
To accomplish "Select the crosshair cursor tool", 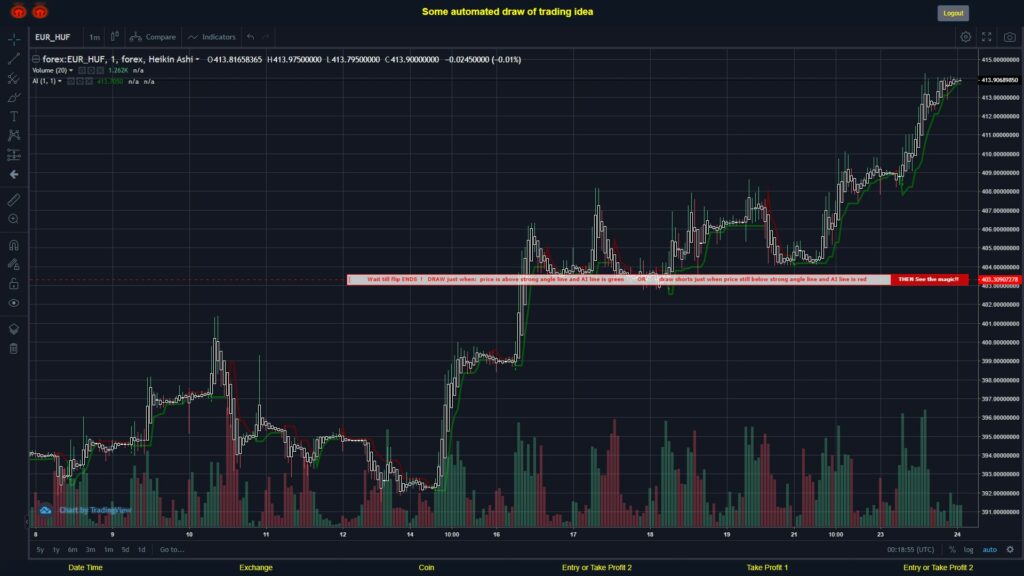I will pyautogui.click(x=14, y=39).
